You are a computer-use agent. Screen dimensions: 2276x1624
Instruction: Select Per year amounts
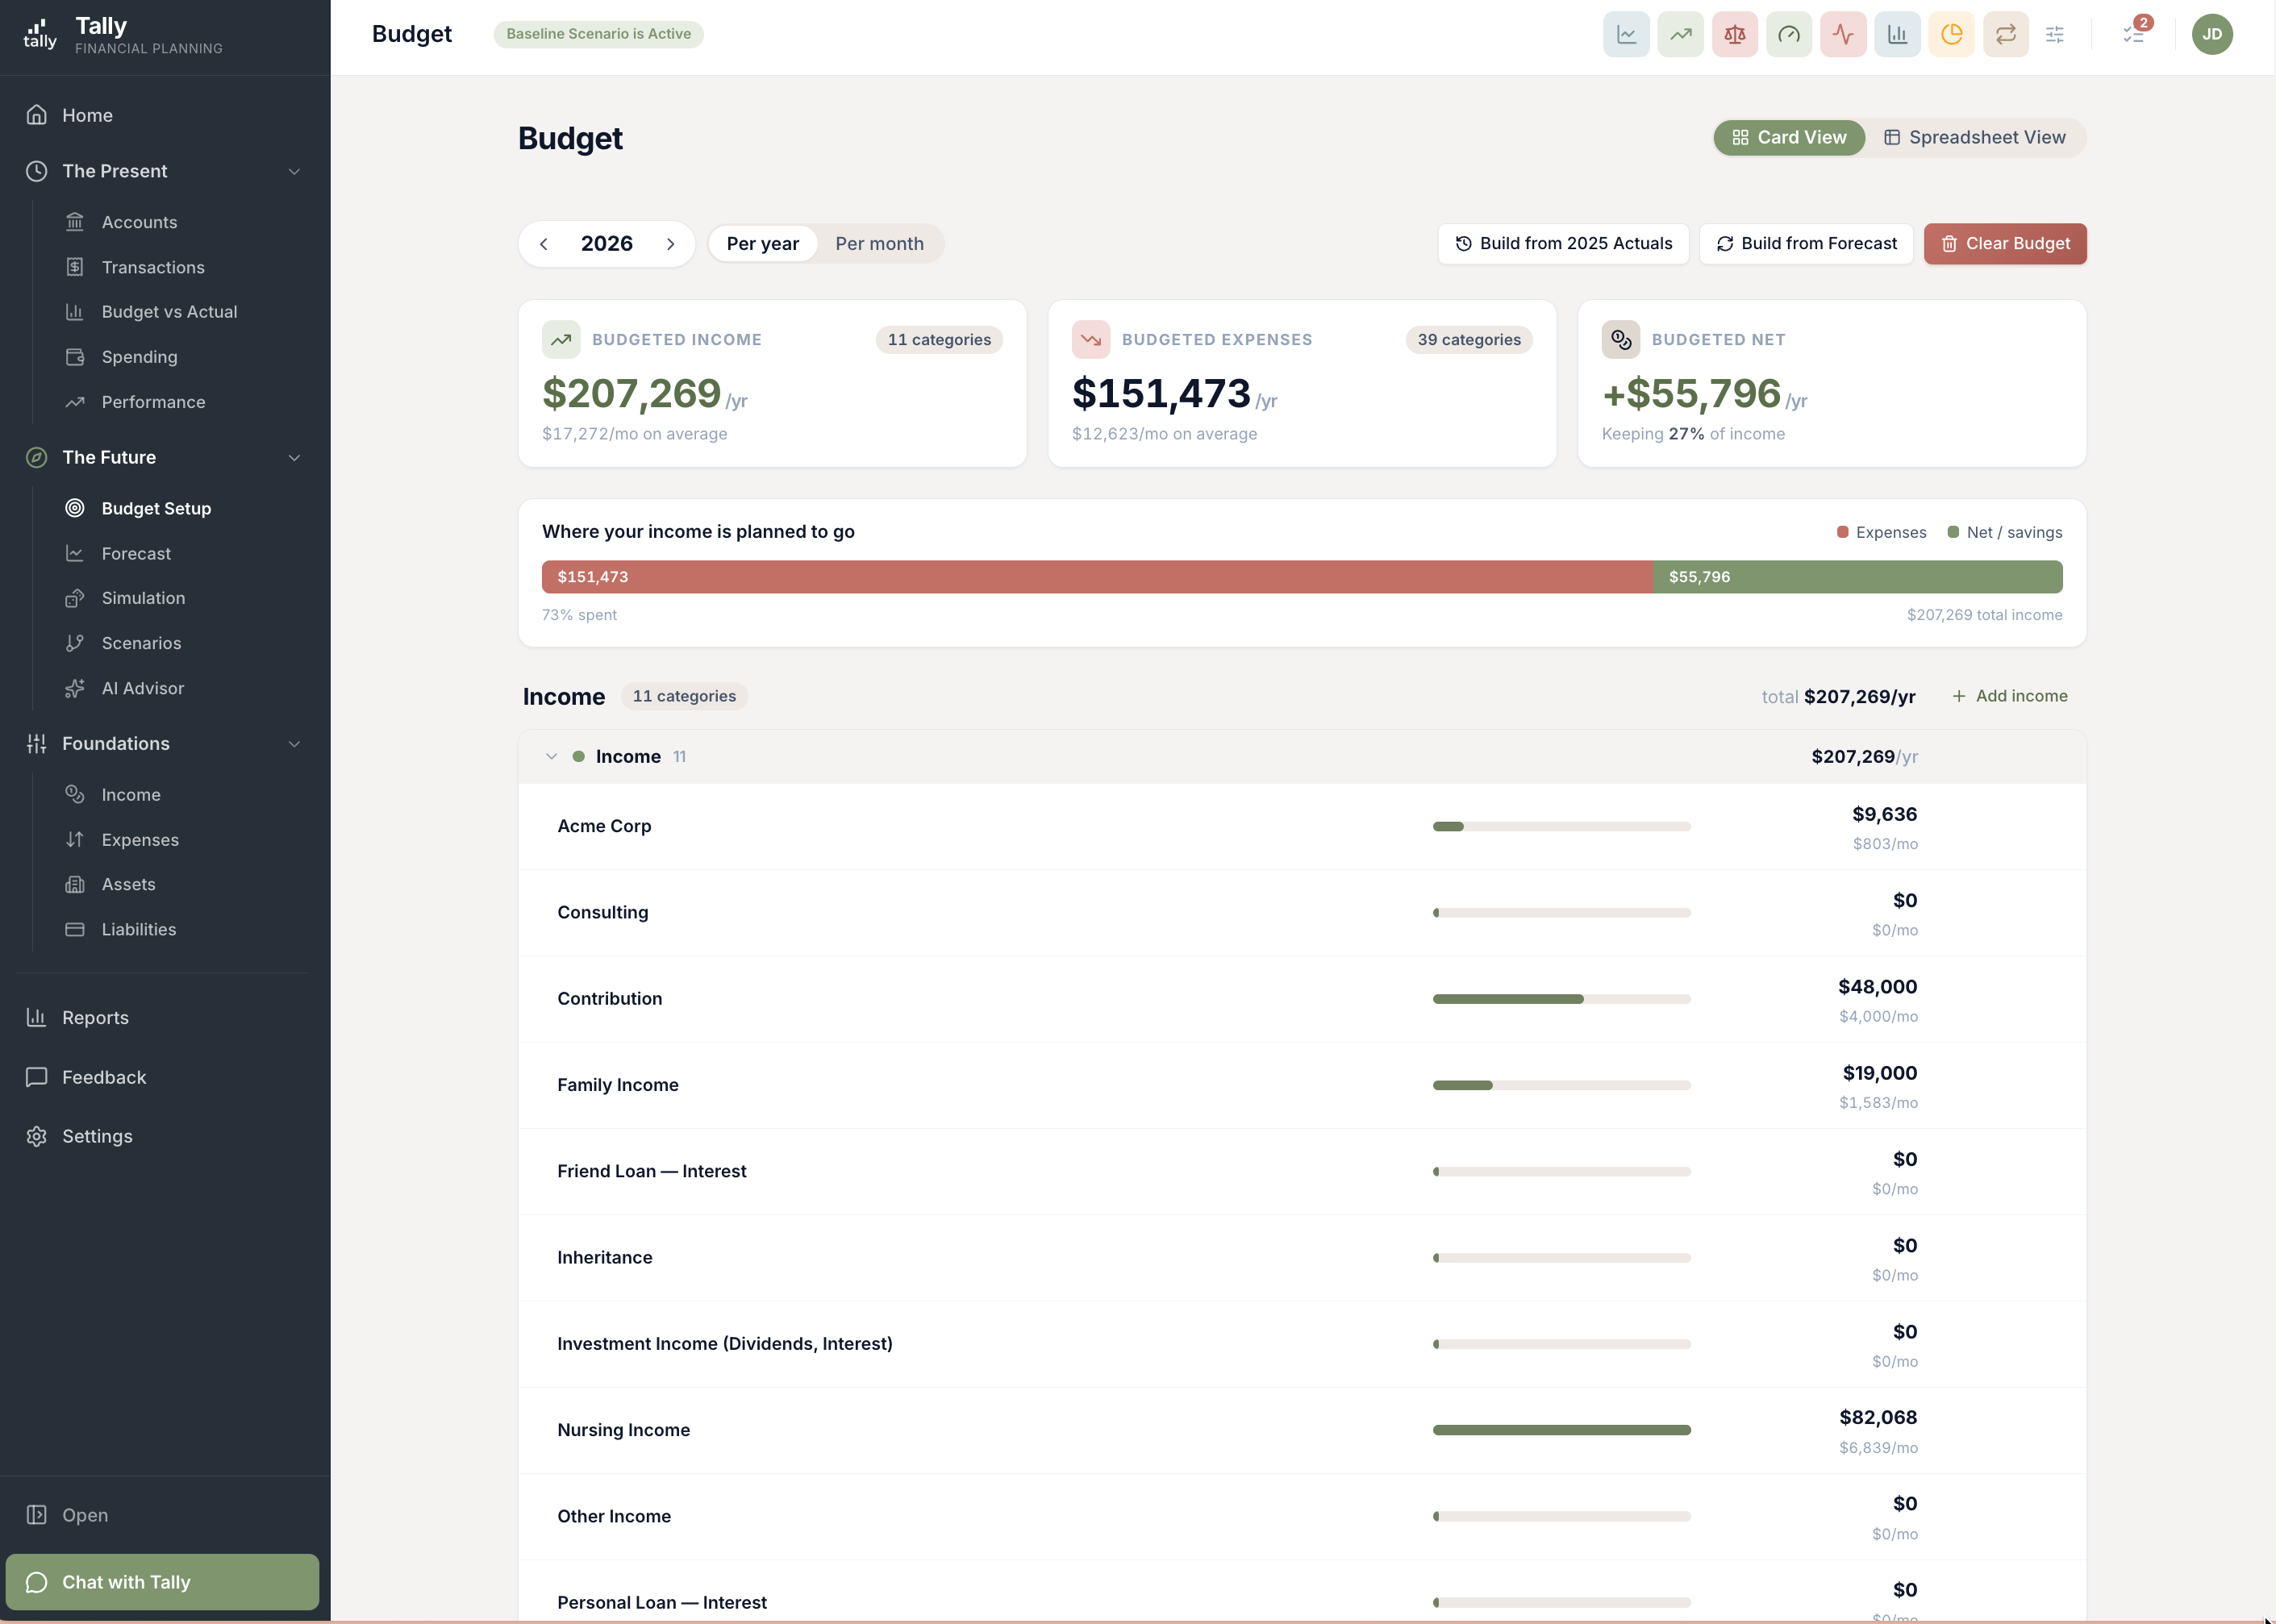click(x=763, y=244)
